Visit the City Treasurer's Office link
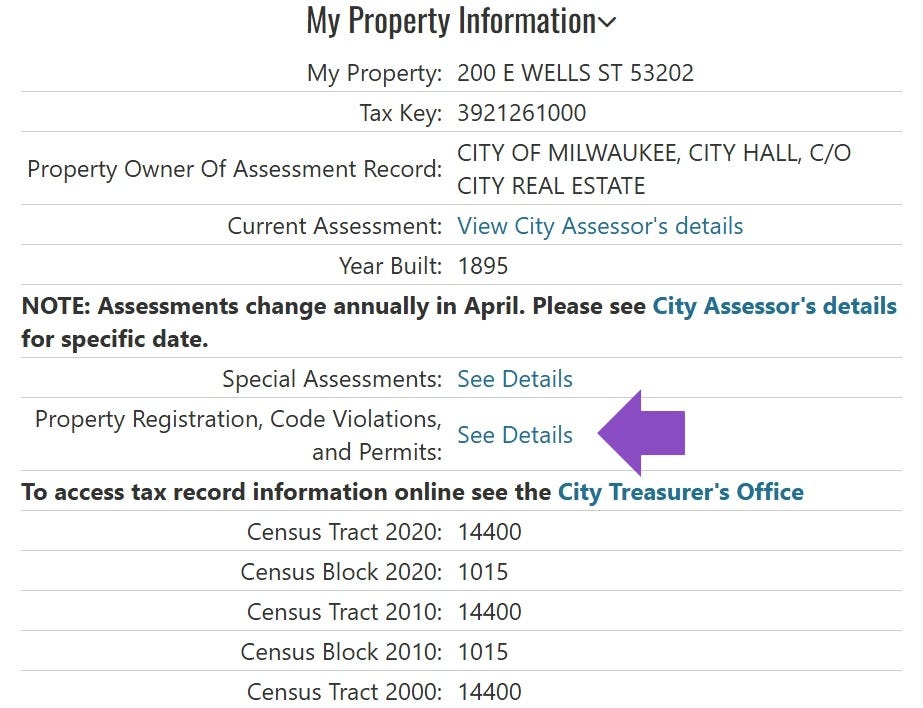This screenshot has height=708, width=923. [680, 492]
